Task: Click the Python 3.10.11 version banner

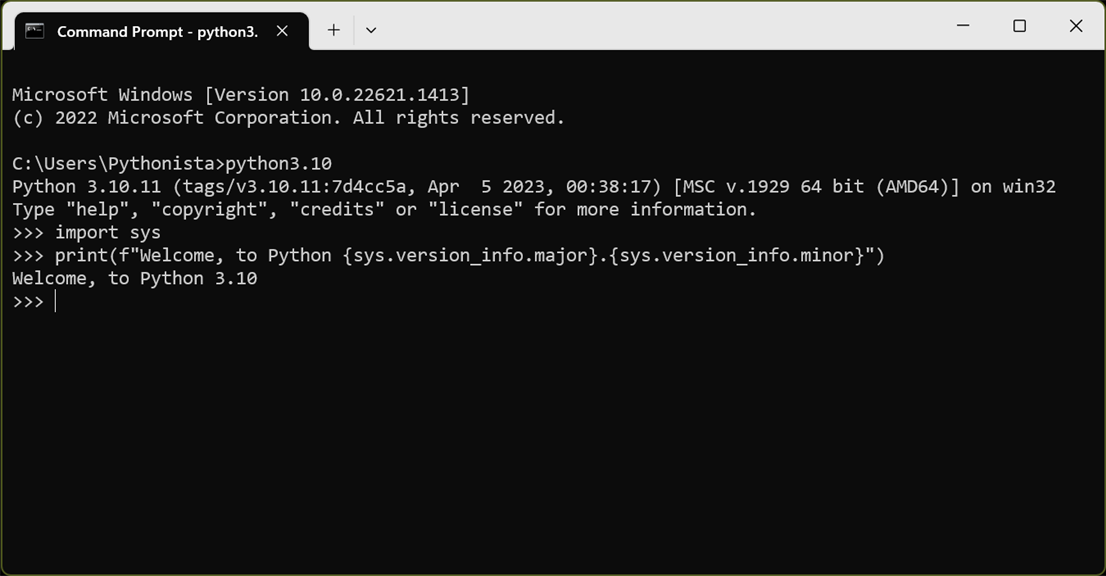Action: coord(533,187)
